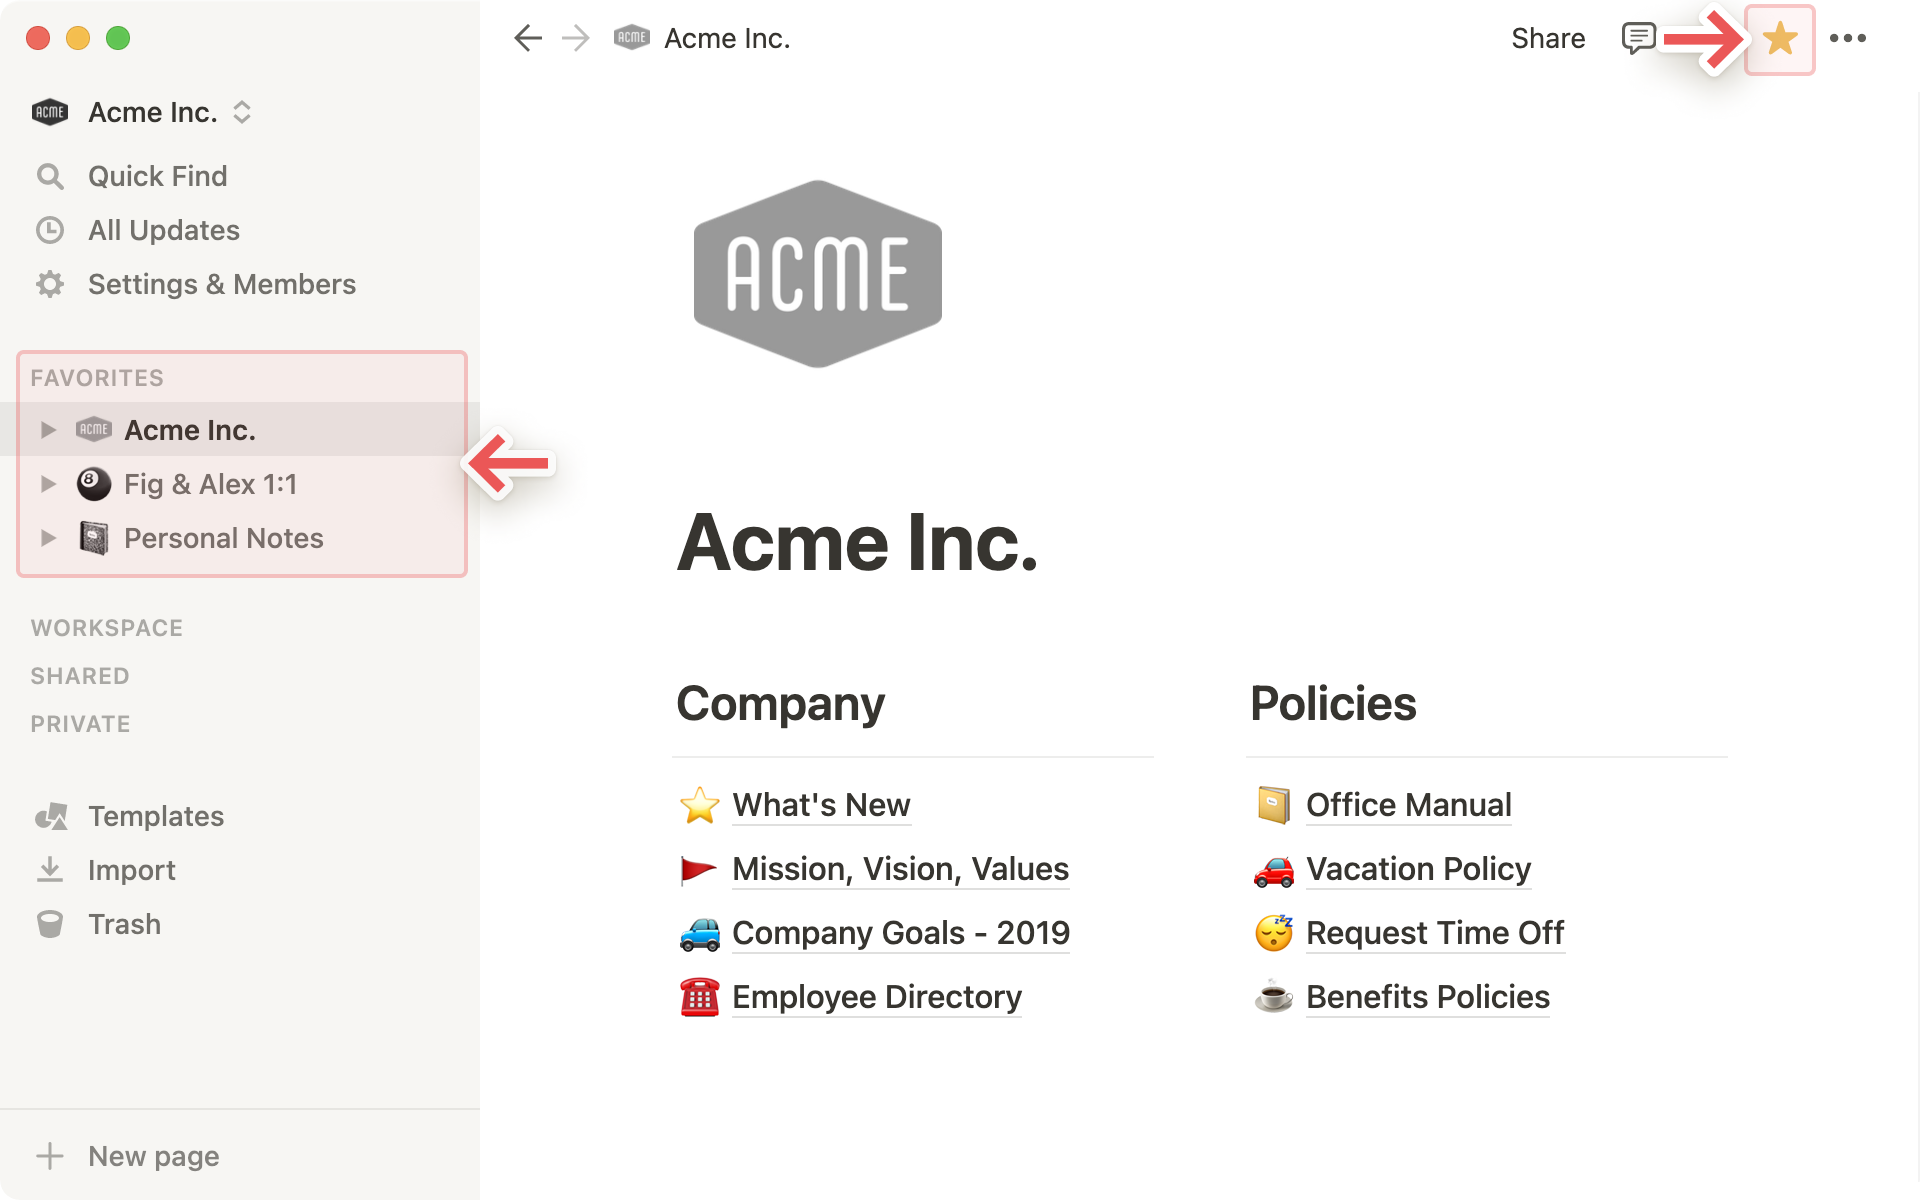
Task: Open Settings & Members panel
Action: [x=220, y=283]
